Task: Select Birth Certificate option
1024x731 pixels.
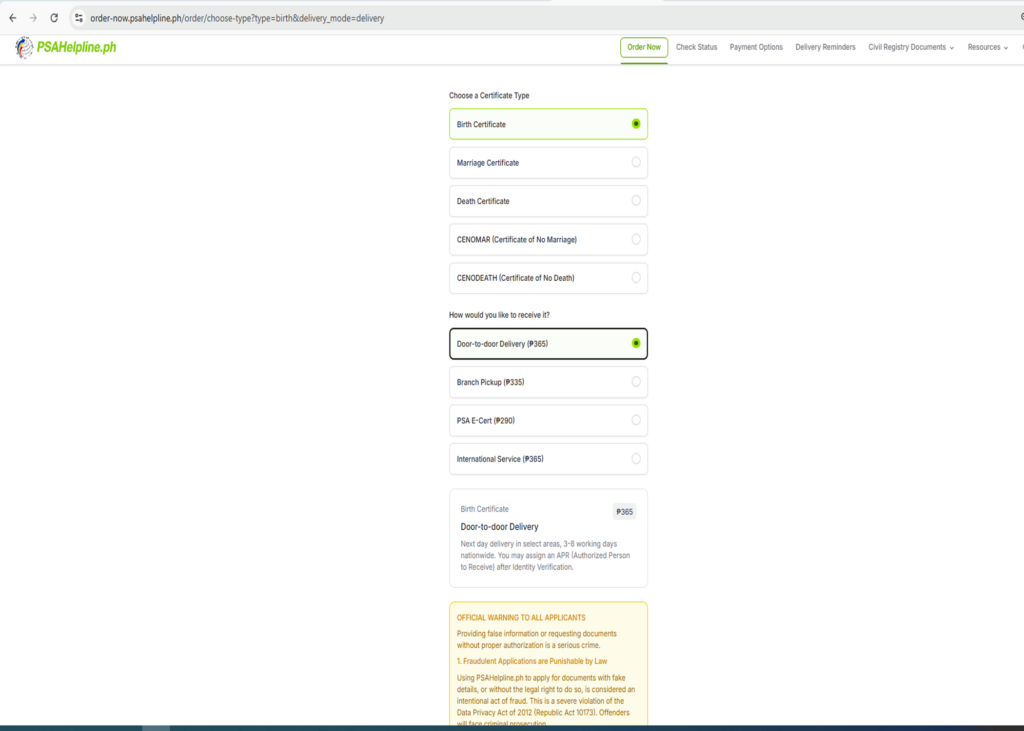Action: 548,124
